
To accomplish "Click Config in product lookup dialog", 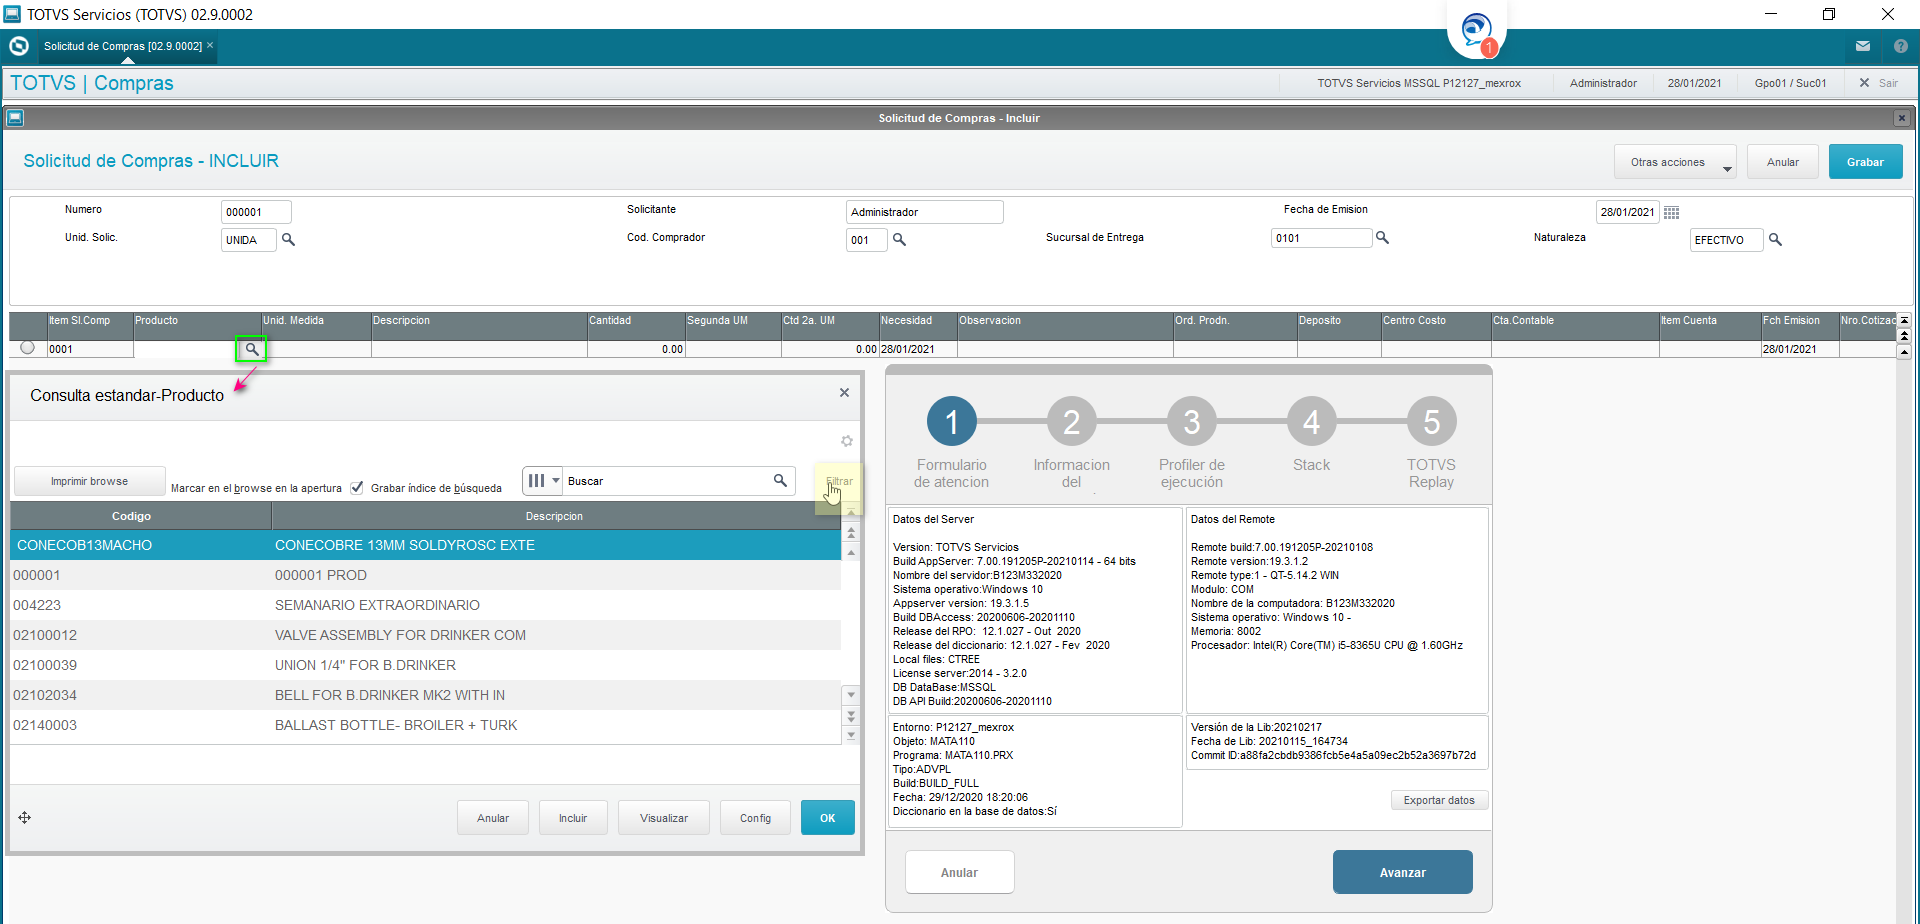I will click(755, 818).
